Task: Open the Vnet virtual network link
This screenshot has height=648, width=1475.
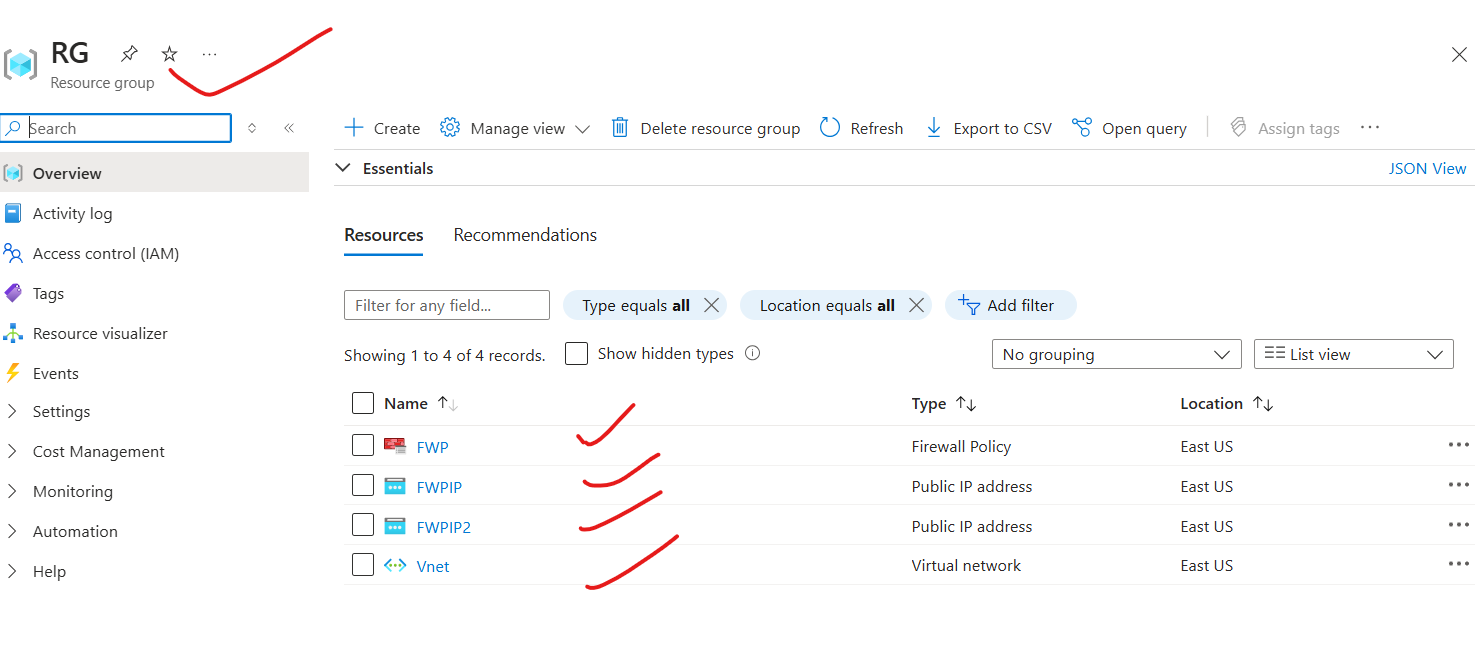Action: coord(433,566)
